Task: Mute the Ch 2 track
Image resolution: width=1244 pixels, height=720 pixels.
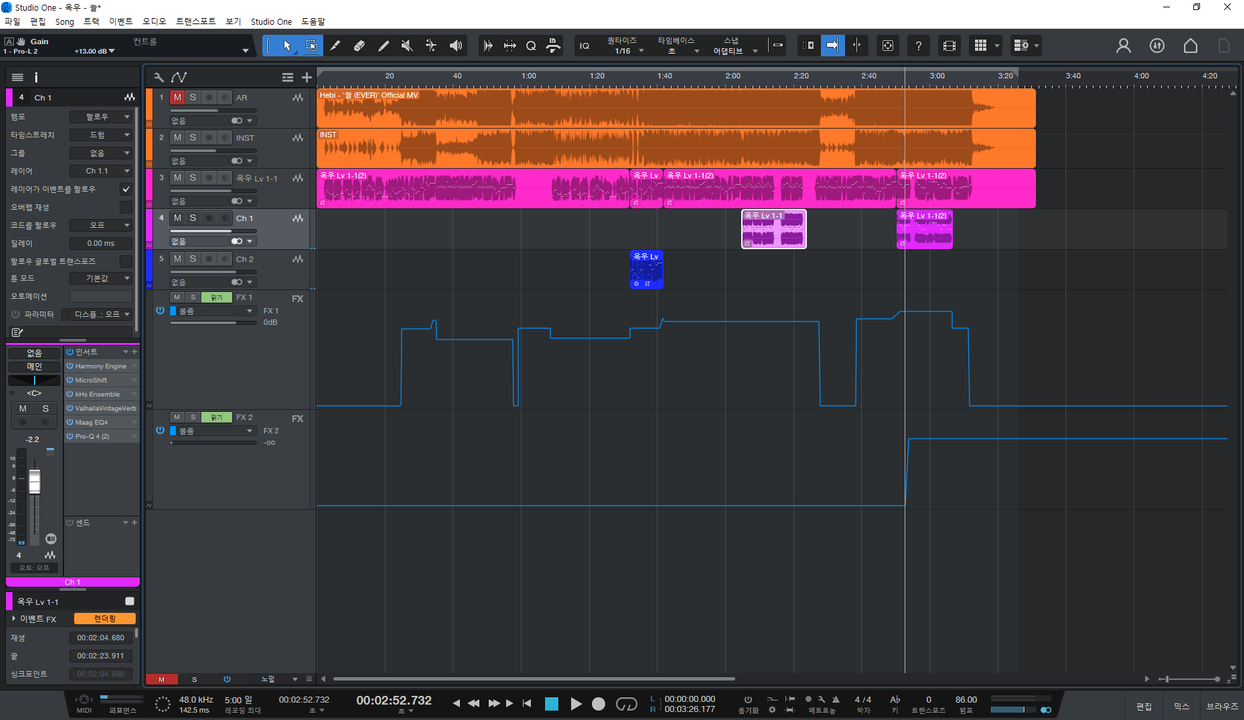Action: [x=177, y=258]
